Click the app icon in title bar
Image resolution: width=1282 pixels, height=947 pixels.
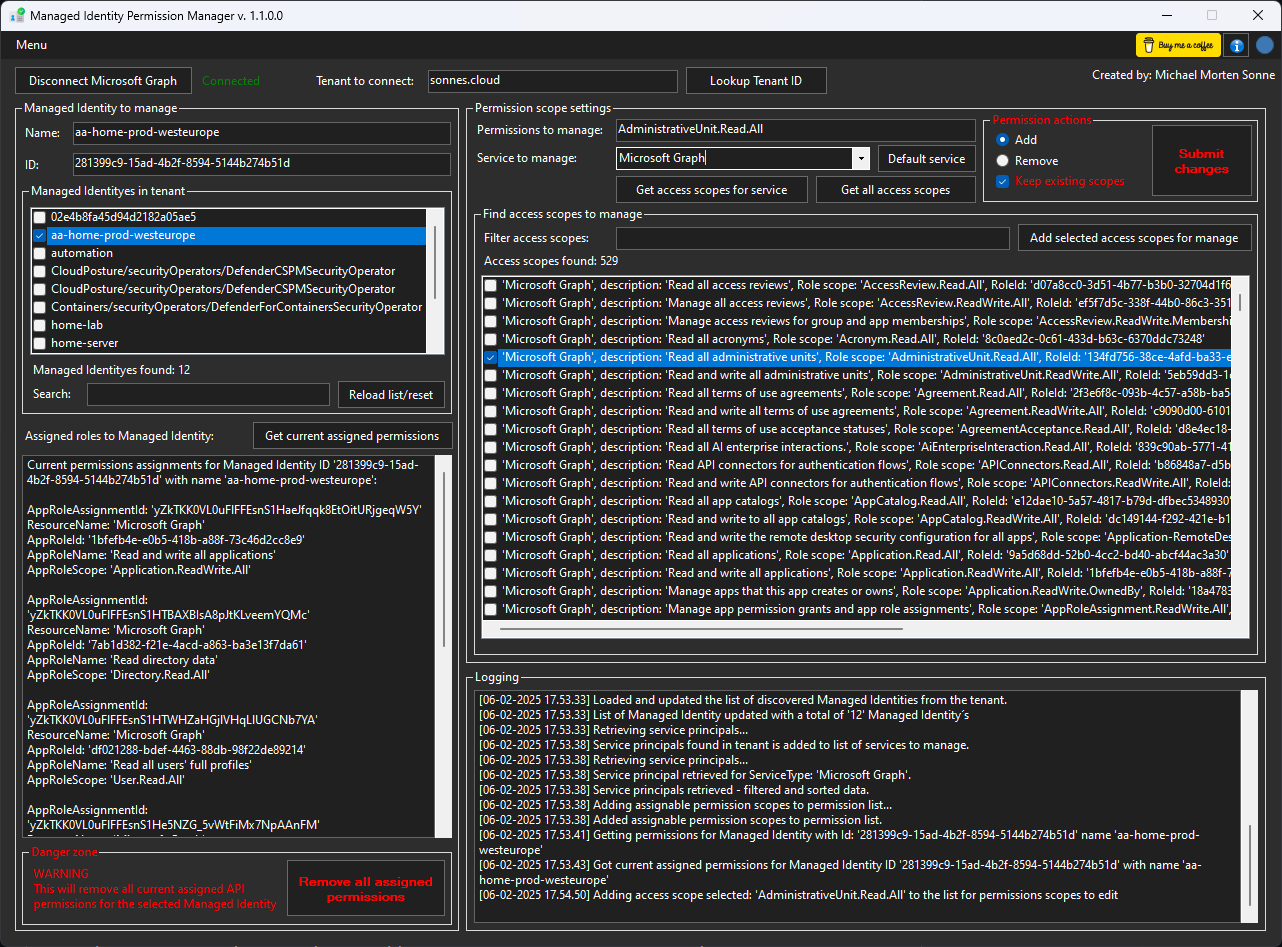click(16, 16)
